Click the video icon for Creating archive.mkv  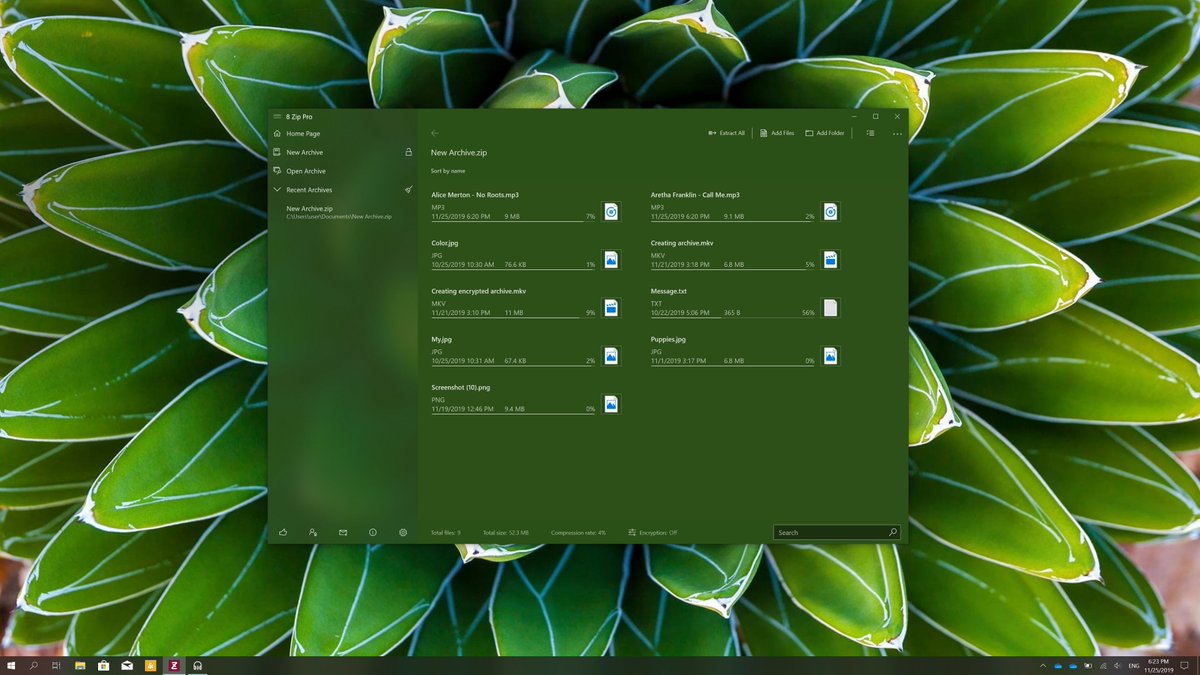click(830, 259)
